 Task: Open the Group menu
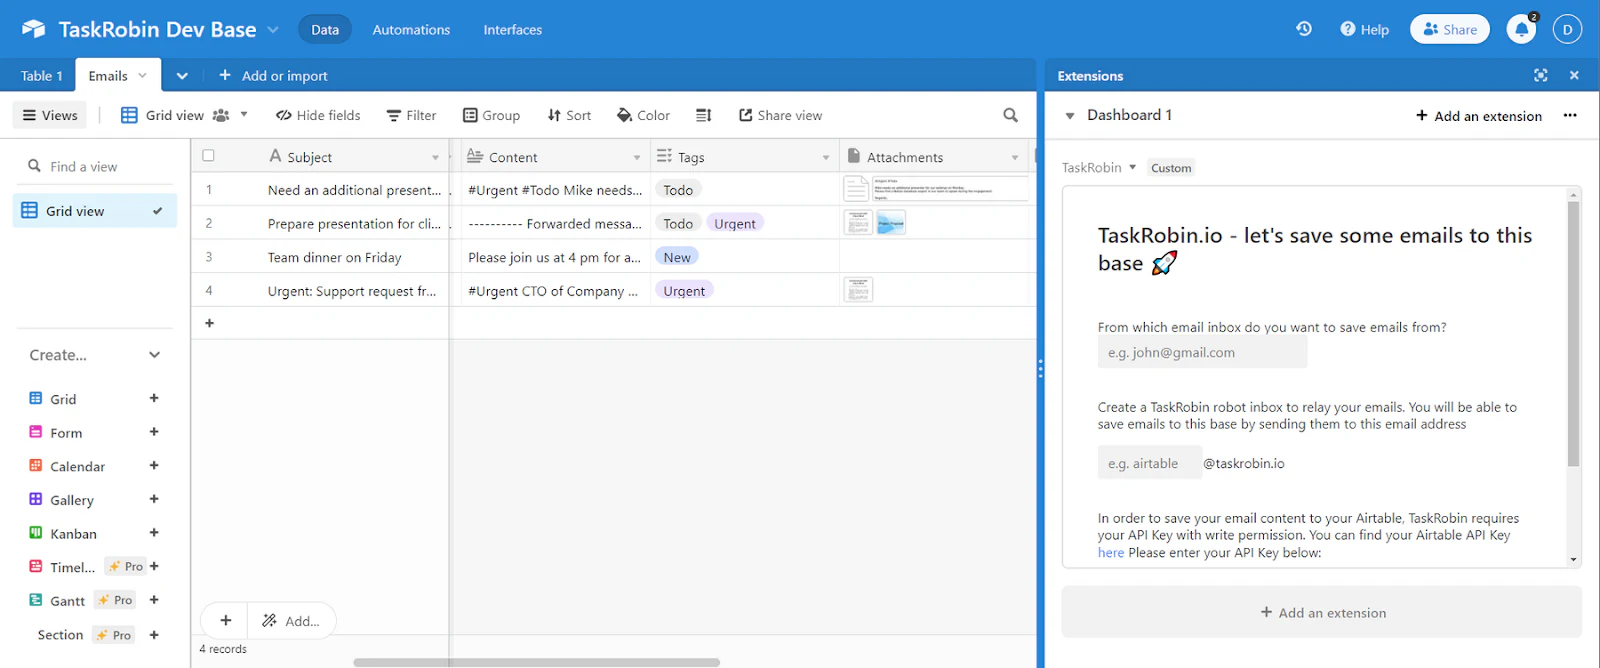click(x=491, y=115)
